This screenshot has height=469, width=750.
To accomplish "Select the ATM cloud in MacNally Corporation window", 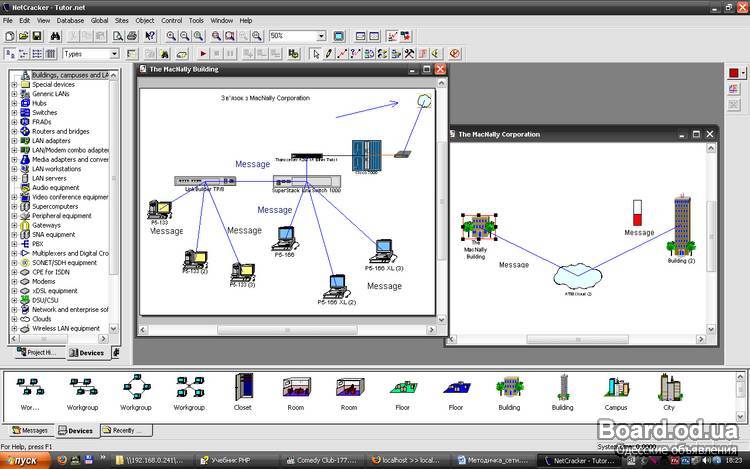I will click(x=578, y=276).
